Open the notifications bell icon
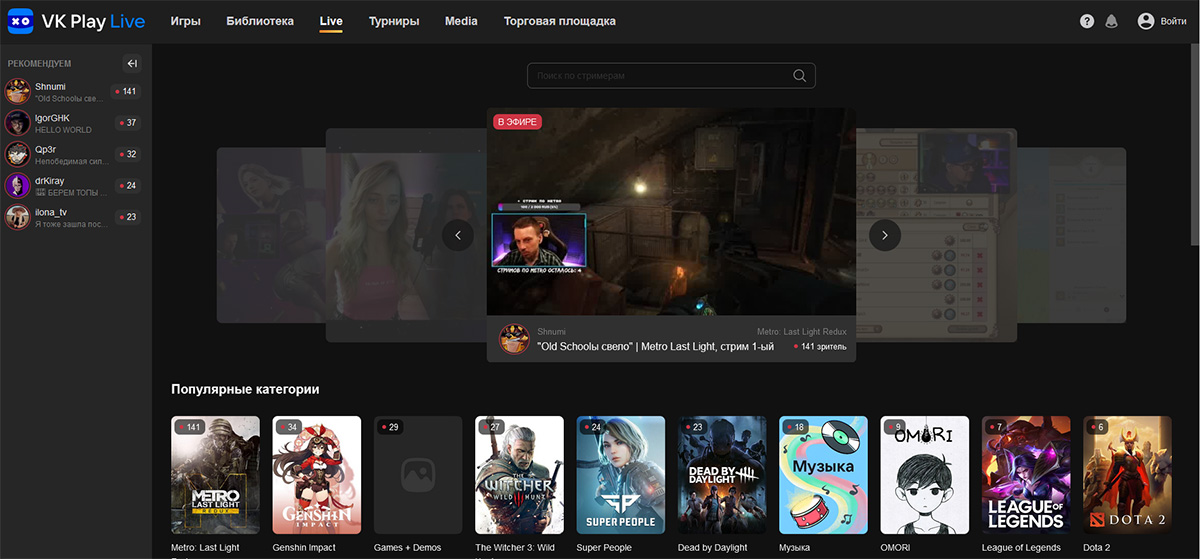 point(1111,21)
